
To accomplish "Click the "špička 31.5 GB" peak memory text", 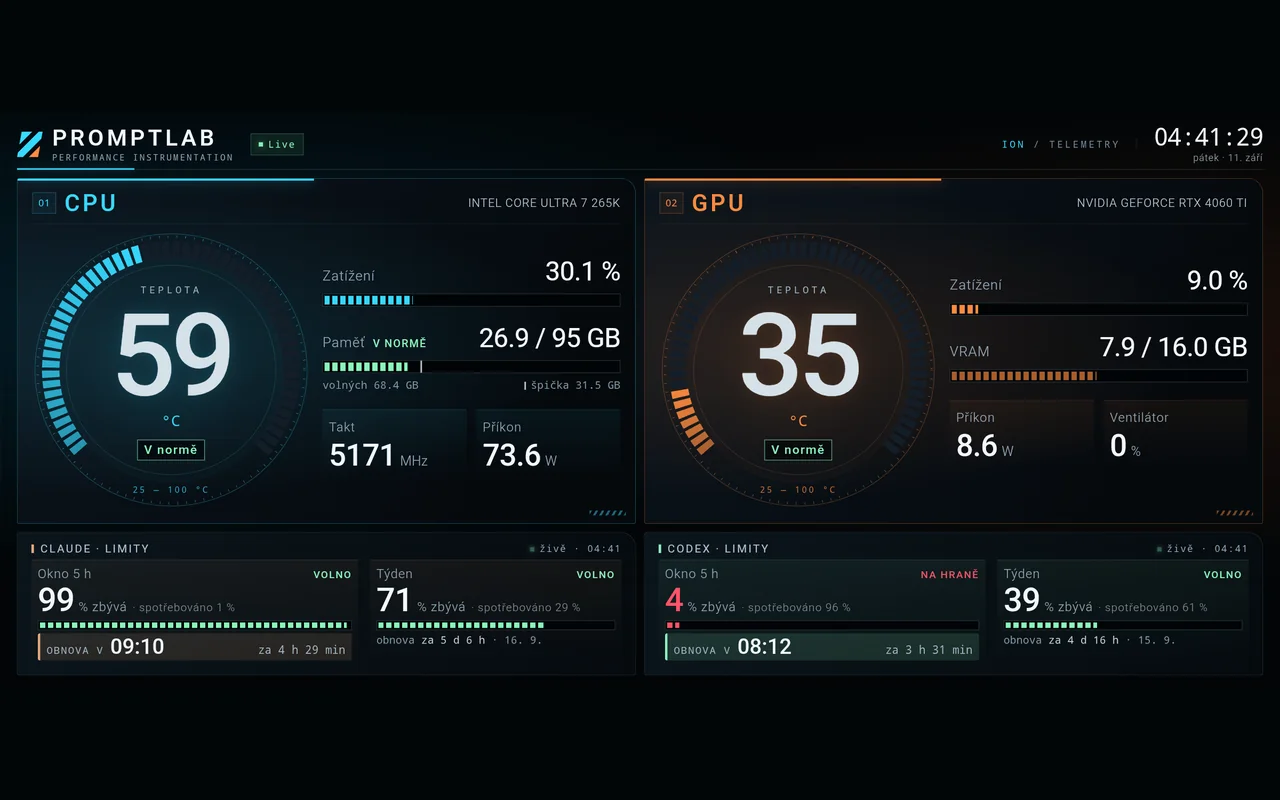I will 575,385.
